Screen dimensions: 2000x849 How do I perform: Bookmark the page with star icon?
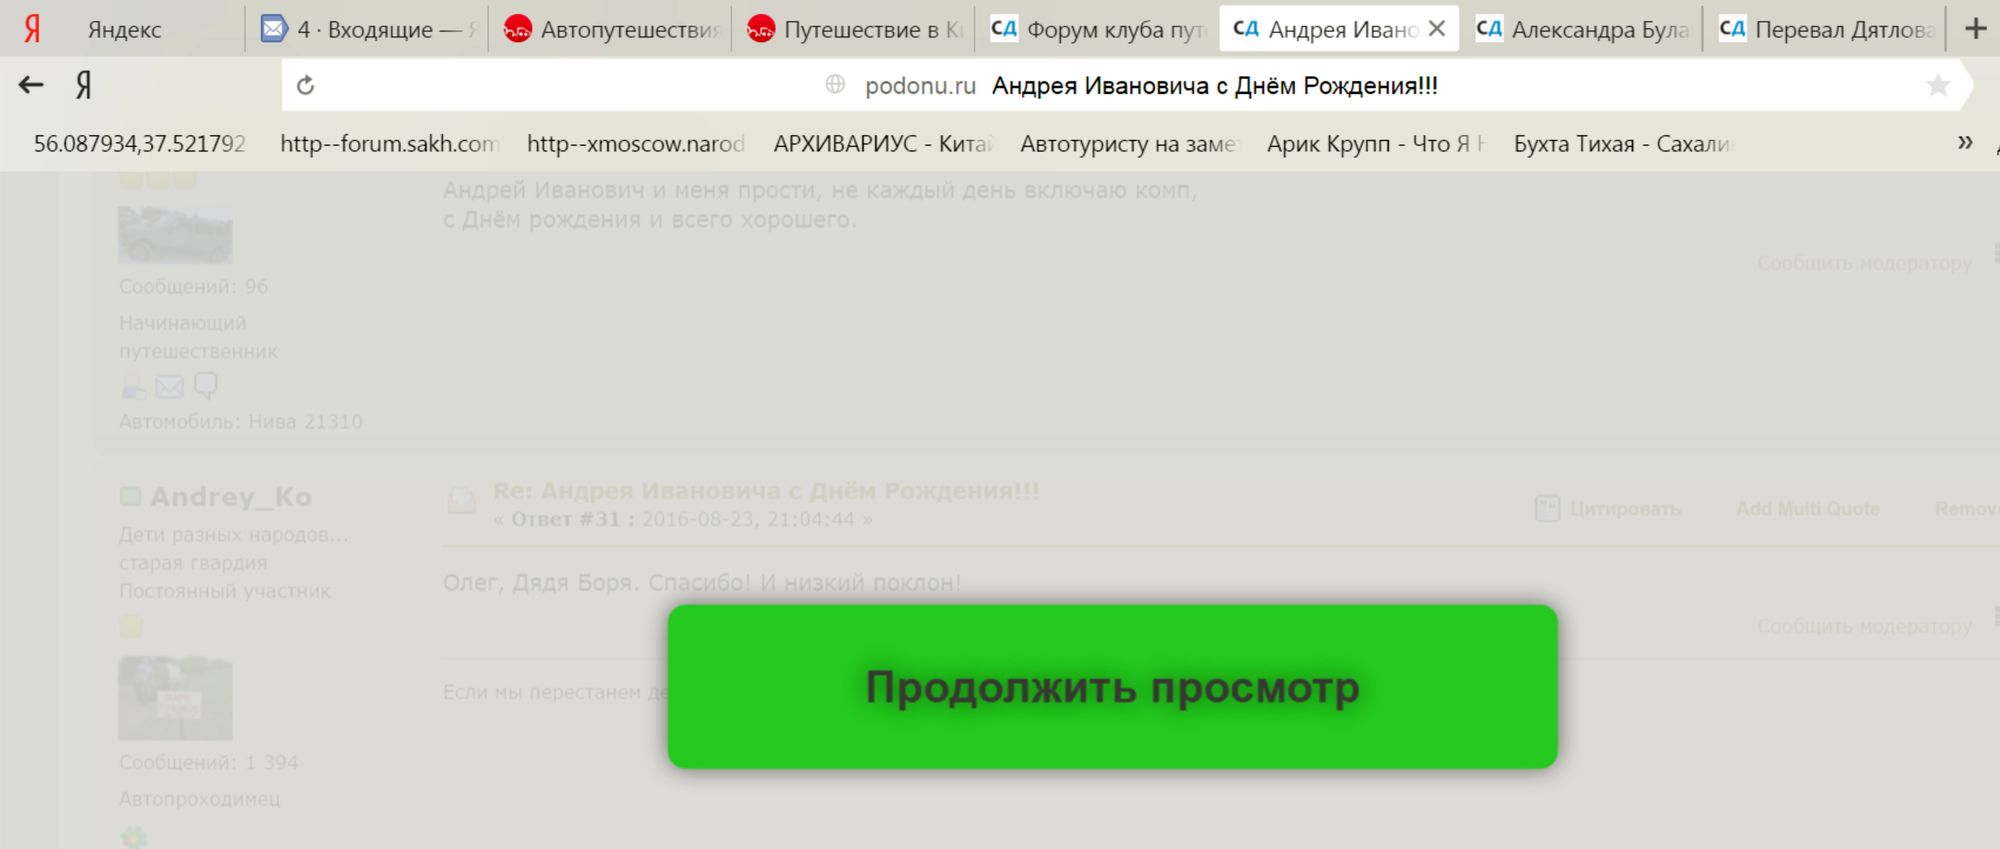(x=1938, y=85)
